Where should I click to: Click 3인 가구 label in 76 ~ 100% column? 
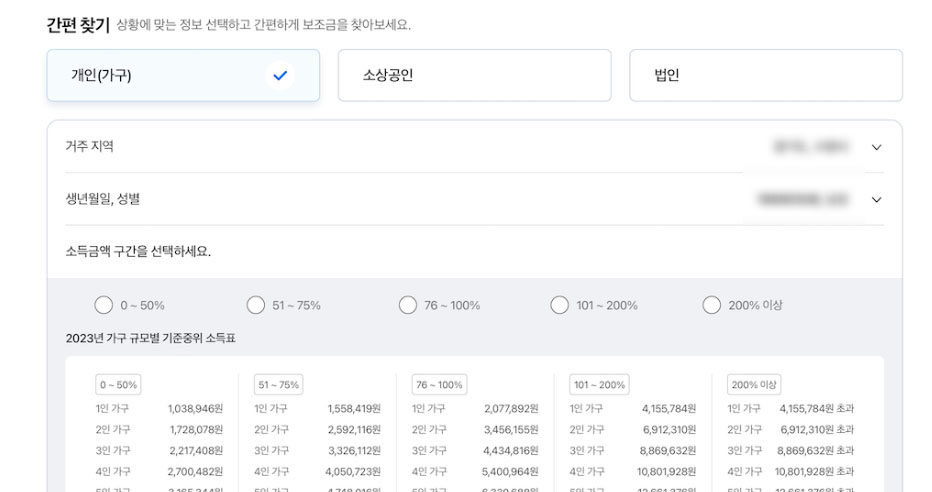coord(429,450)
